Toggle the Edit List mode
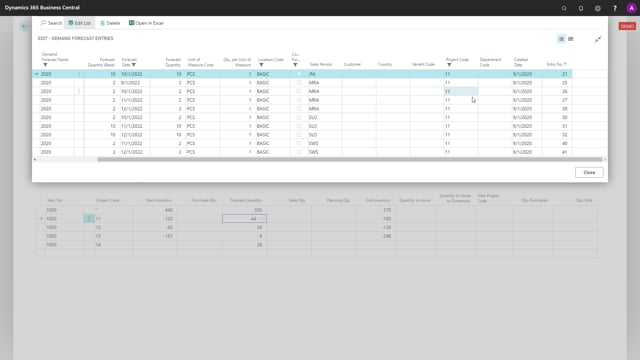 click(80, 23)
